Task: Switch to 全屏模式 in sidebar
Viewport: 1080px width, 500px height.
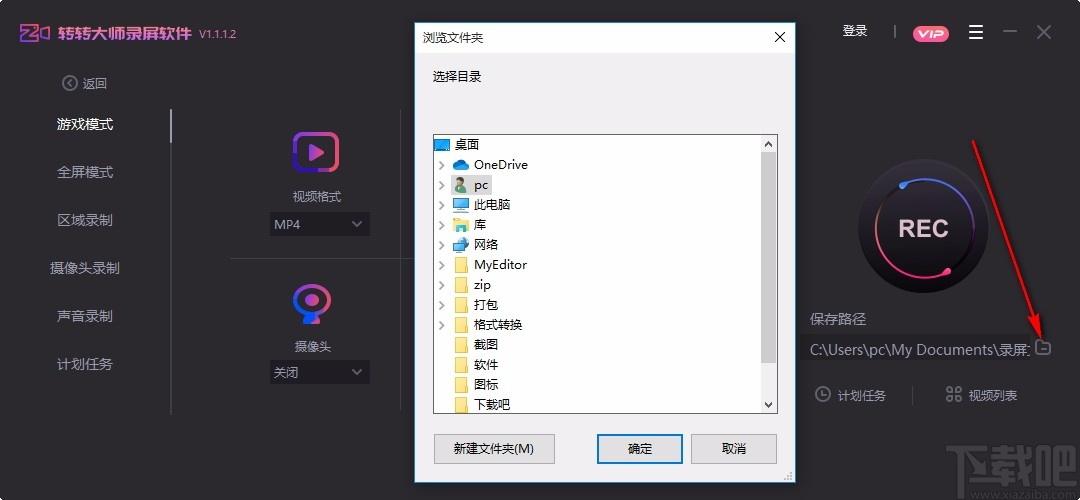Action: pyautogui.click(x=85, y=172)
